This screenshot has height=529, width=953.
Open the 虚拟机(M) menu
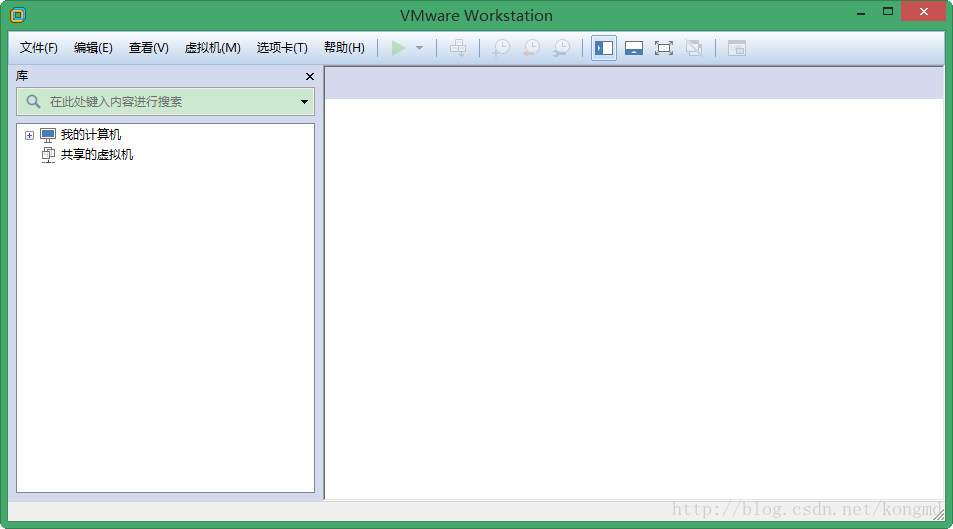click(x=213, y=47)
